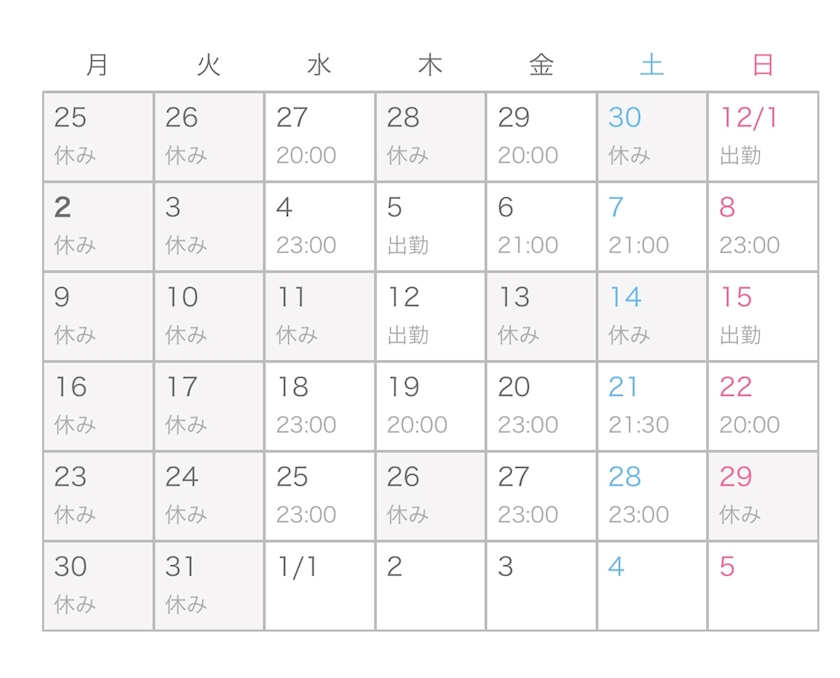Select Saturday the 7th at 21:00

[x=652, y=227]
